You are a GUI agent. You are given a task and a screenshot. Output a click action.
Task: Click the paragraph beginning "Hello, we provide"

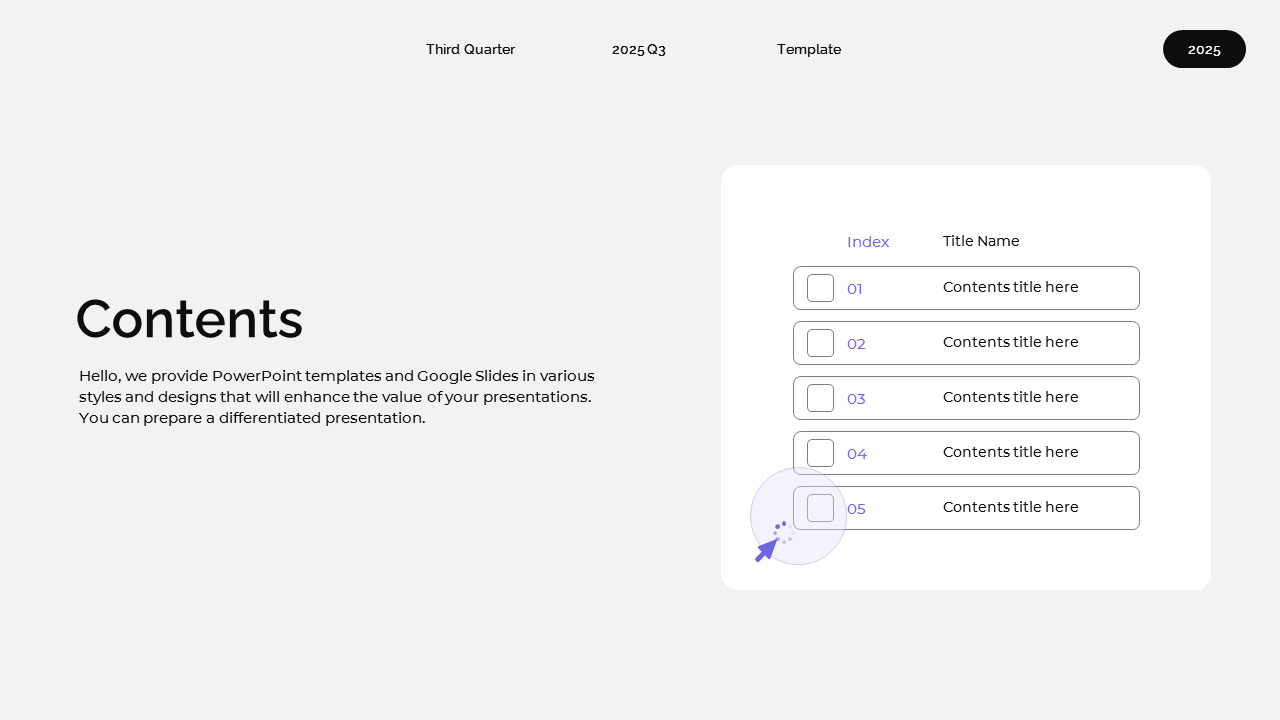click(337, 397)
